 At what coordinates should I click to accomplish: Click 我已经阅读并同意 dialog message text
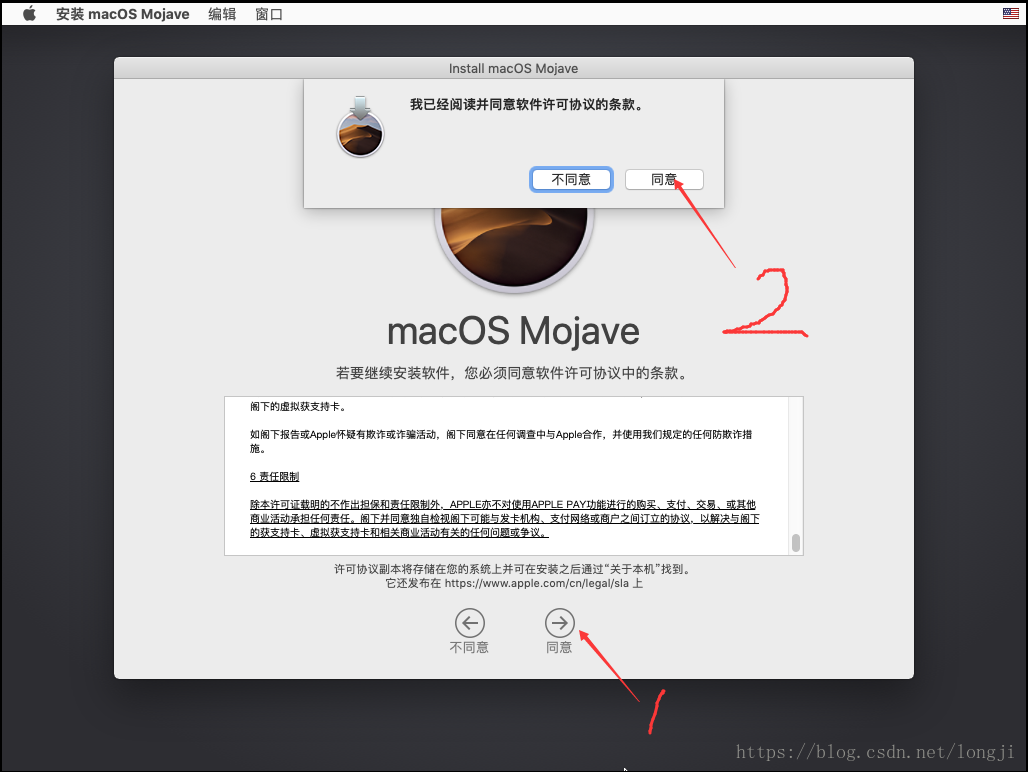tap(526, 104)
